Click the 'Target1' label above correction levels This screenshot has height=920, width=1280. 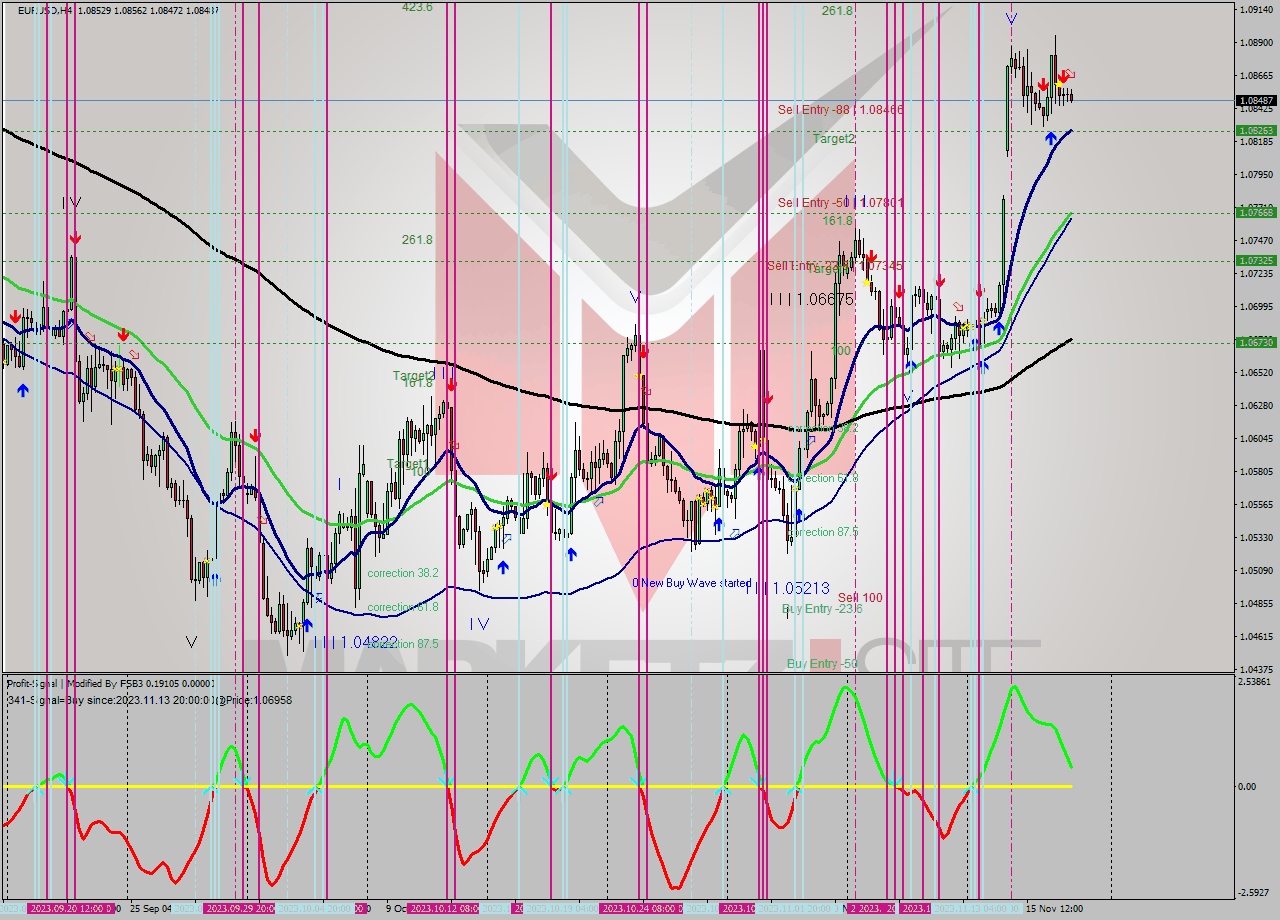pyautogui.click(x=407, y=465)
